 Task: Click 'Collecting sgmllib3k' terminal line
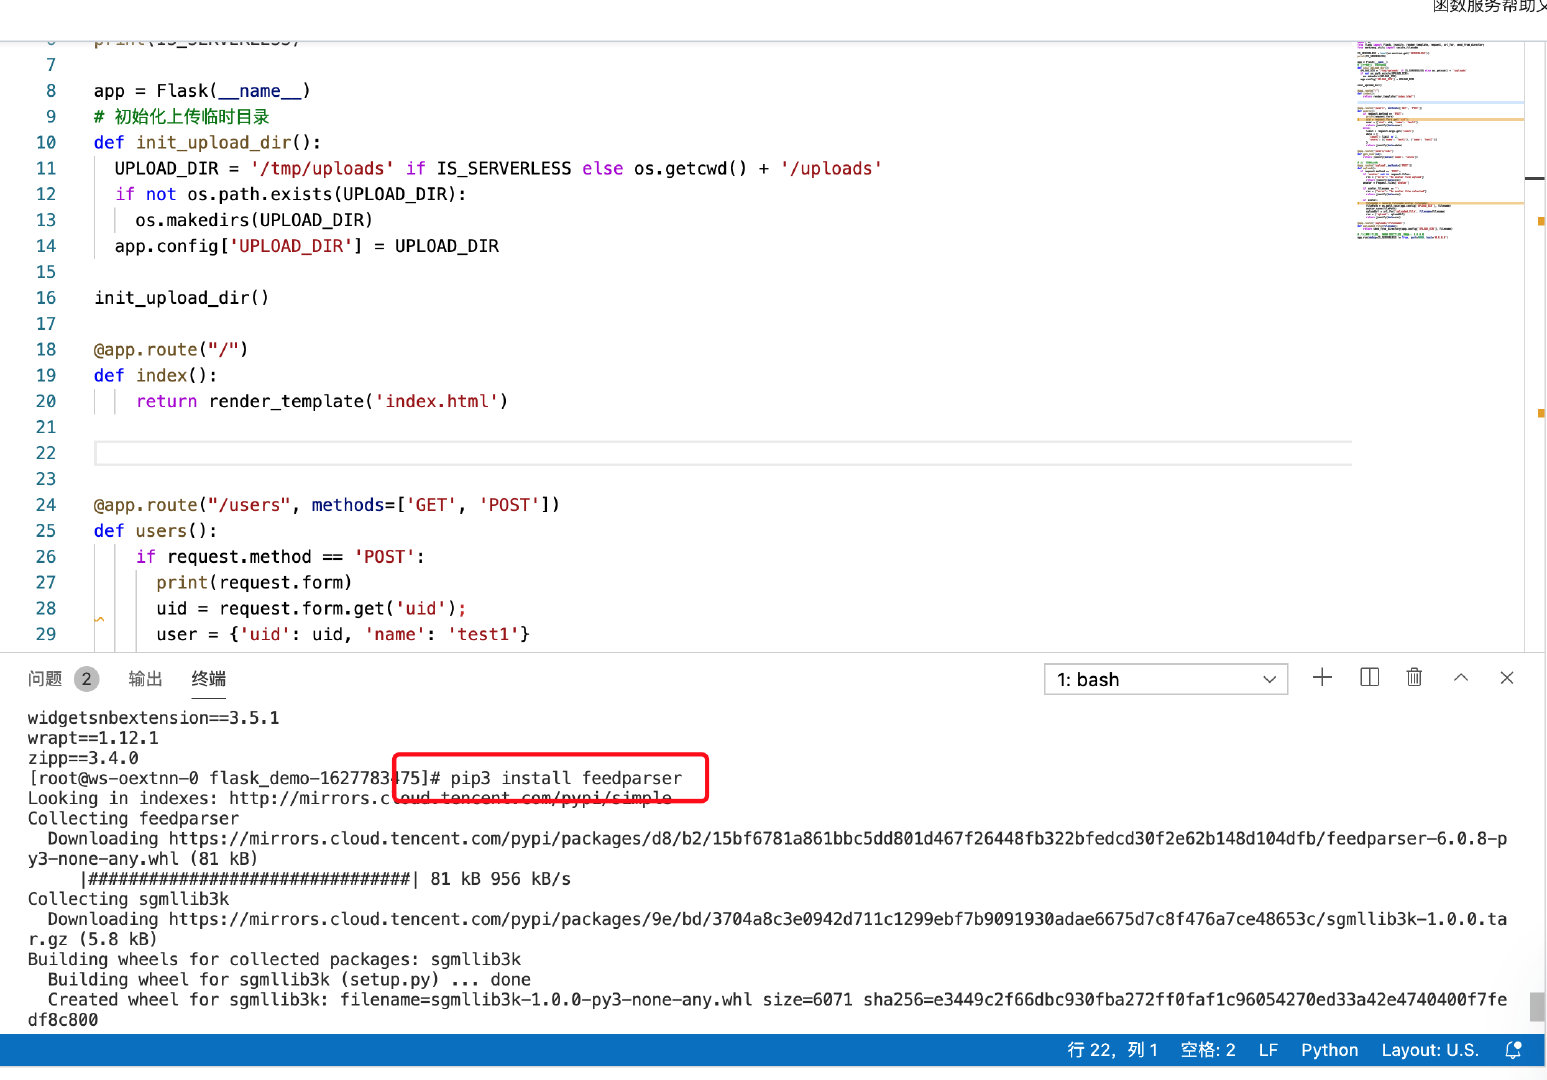pyautogui.click(x=128, y=899)
